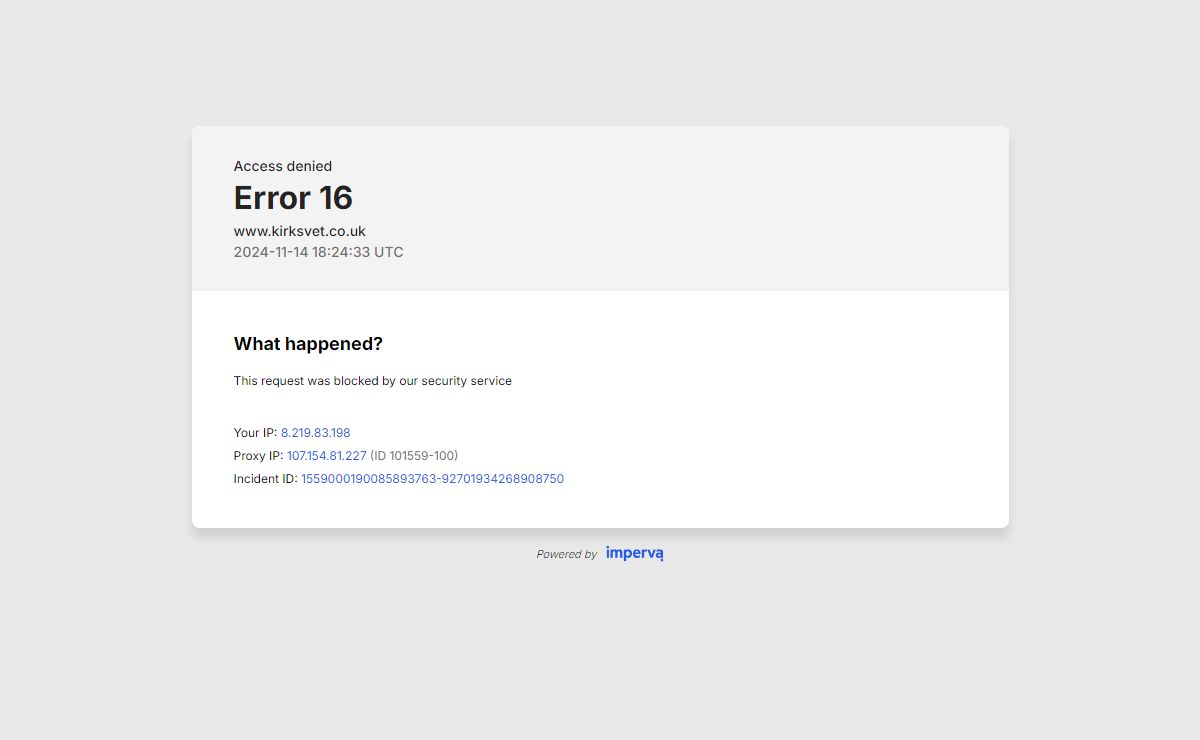
Task: Click the Powered by text
Action: coord(566,554)
